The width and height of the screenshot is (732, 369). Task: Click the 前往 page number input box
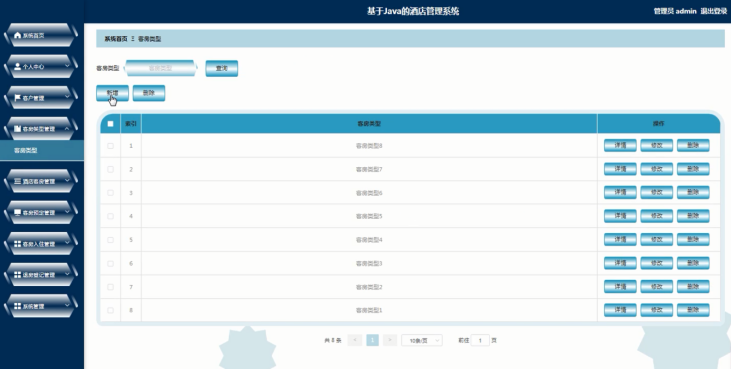480,341
